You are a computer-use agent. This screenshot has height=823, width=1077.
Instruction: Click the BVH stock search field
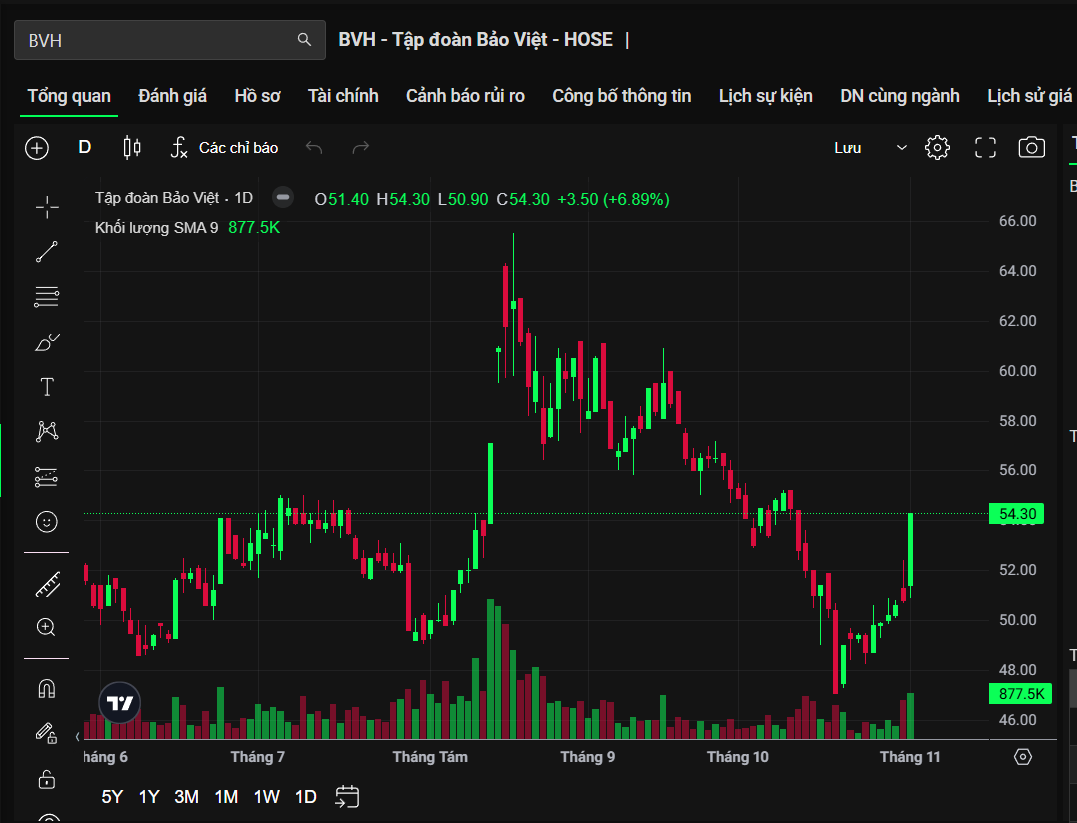point(160,40)
